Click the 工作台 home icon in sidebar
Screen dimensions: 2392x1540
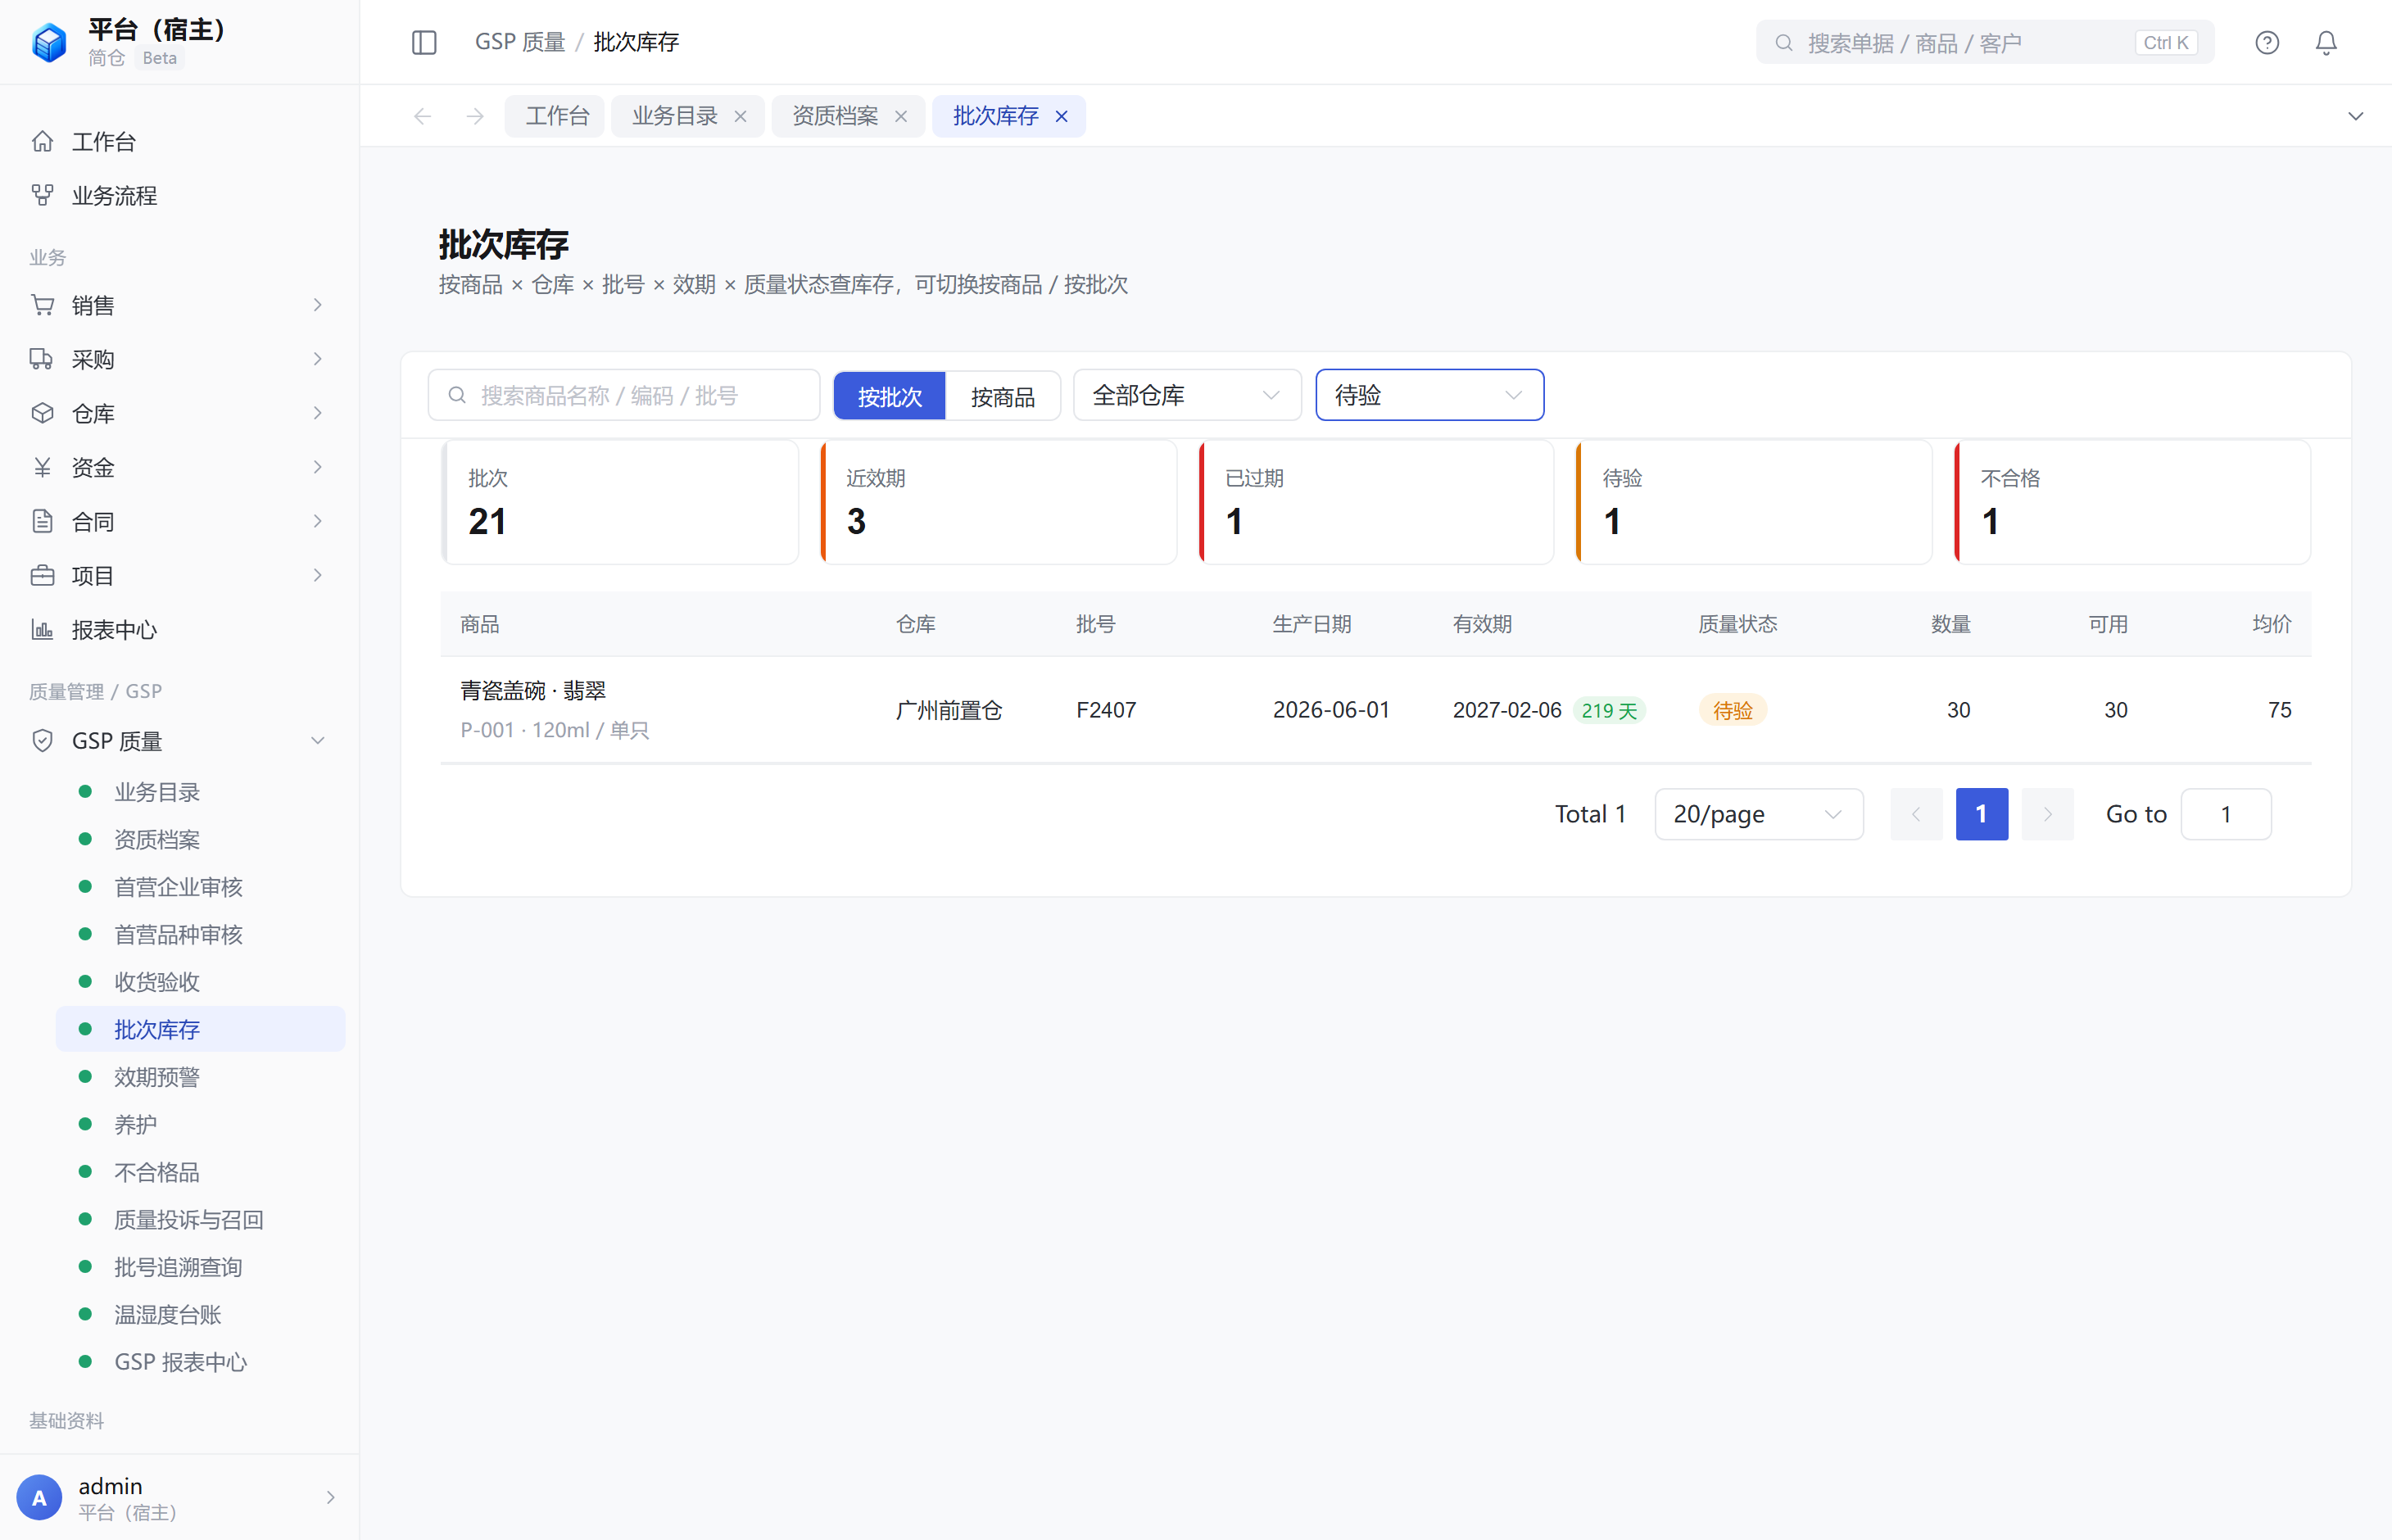(x=42, y=141)
